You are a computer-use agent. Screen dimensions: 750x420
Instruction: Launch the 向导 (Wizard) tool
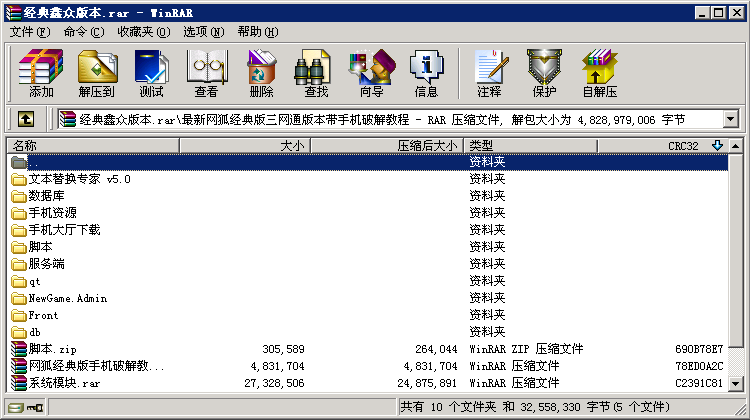coord(371,73)
